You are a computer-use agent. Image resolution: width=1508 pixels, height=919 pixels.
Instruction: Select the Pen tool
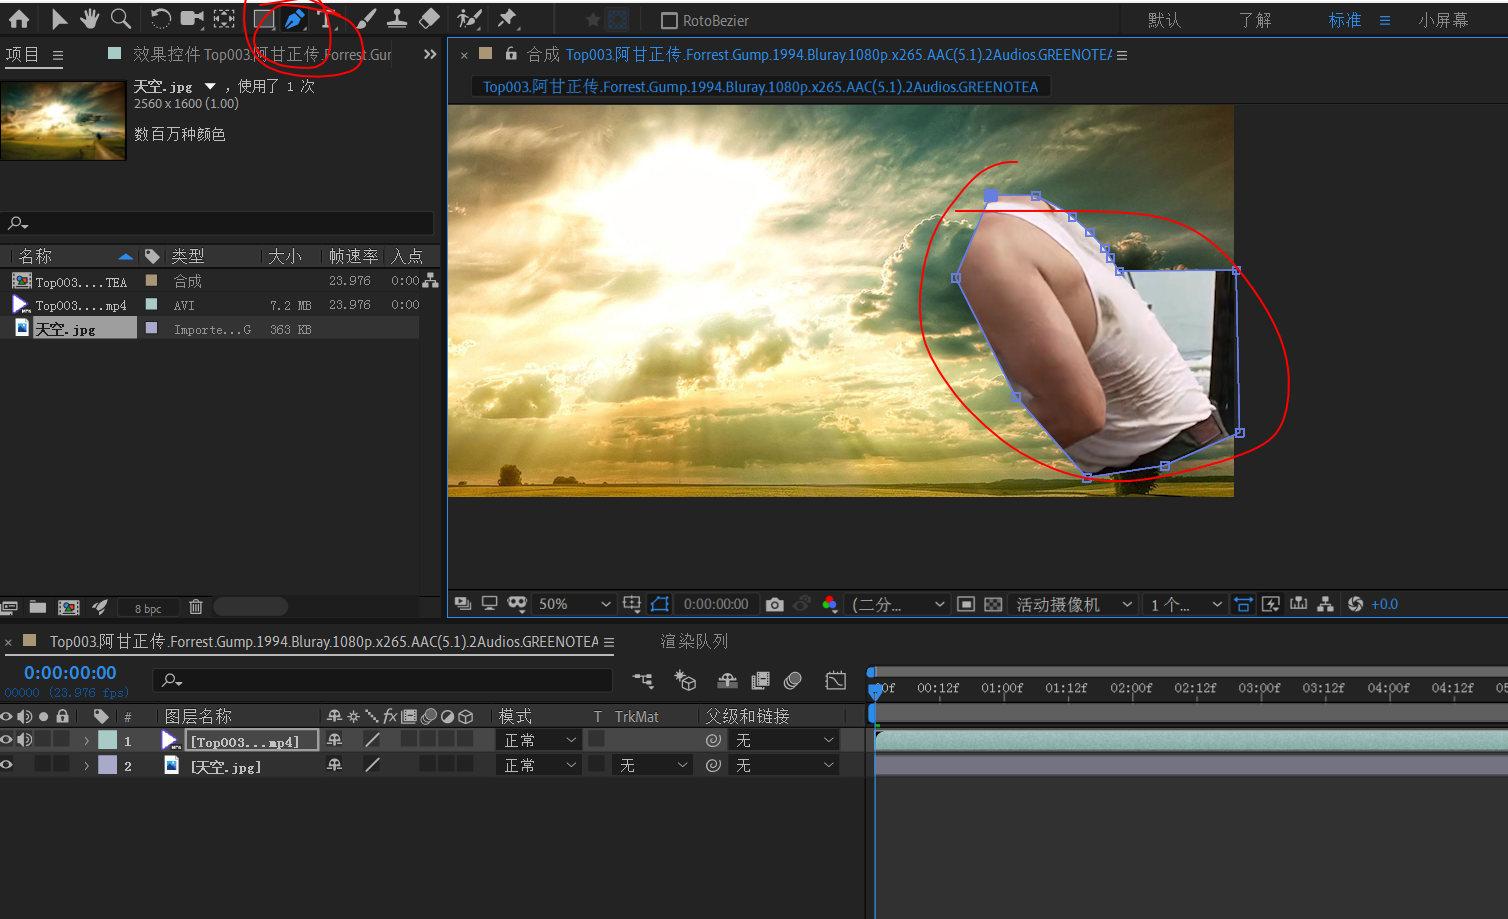pos(295,19)
